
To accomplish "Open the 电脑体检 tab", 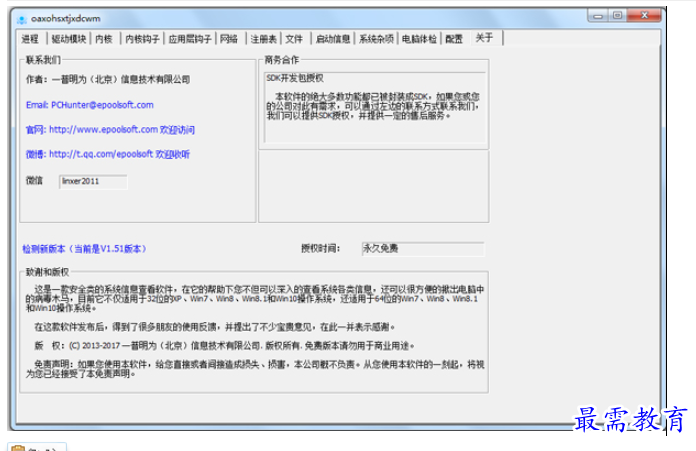I will (419, 39).
